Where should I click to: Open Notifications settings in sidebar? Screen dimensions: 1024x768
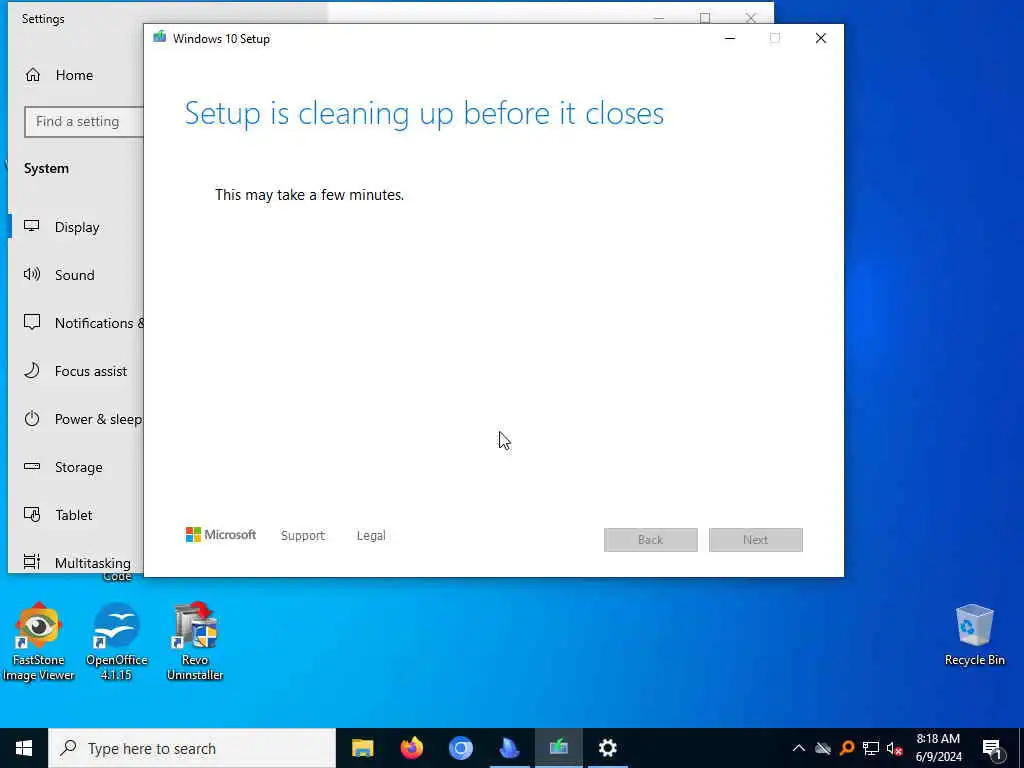point(76,323)
